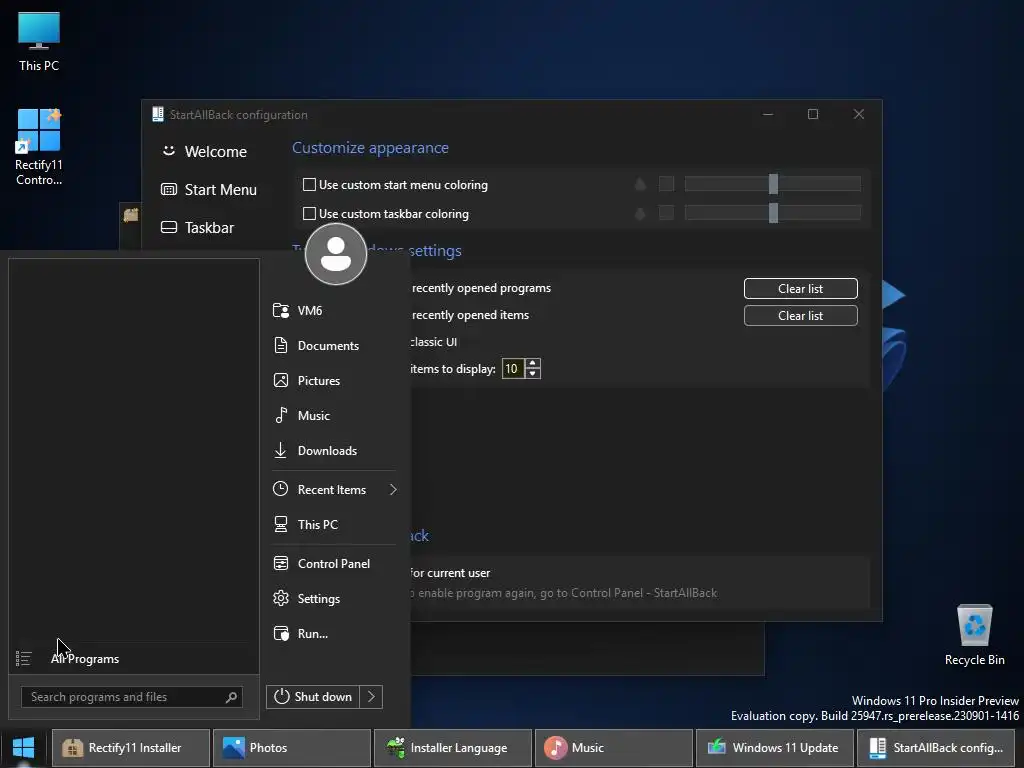Viewport: 1024px width, 768px height.
Task: Open the Settings gear icon
Action: tap(281, 598)
